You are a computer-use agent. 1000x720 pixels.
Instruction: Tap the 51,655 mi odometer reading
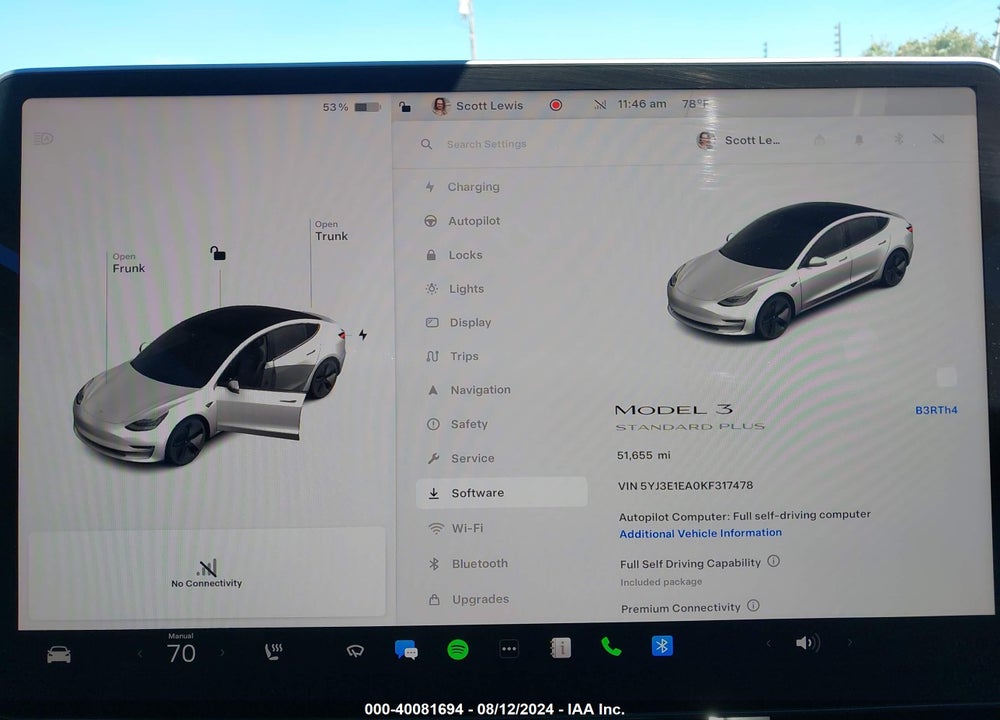tap(643, 455)
